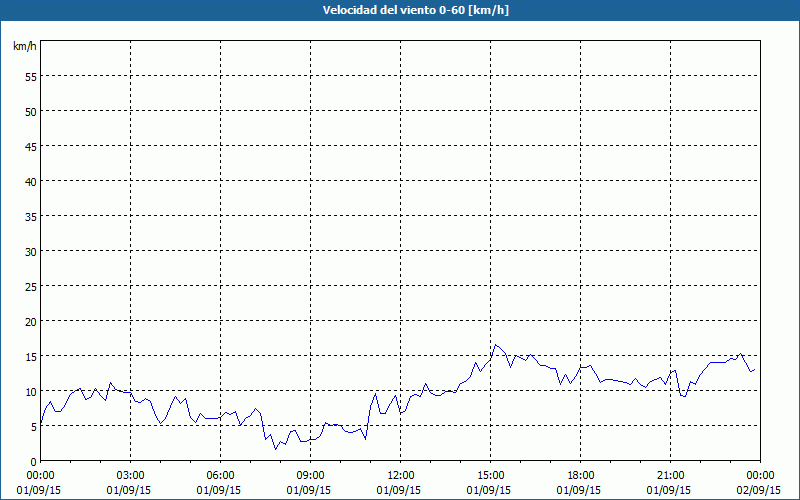800x500 pixels.
Task: Click the y-axis value 10
Action: (x=31, y=391)
